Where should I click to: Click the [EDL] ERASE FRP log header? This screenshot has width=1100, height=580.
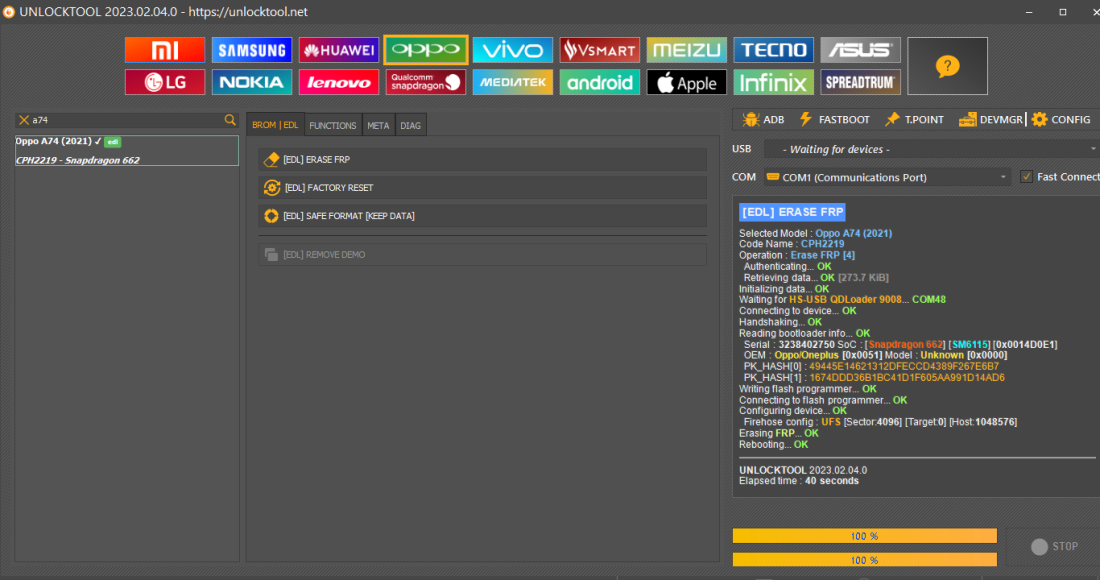[792, 212]
